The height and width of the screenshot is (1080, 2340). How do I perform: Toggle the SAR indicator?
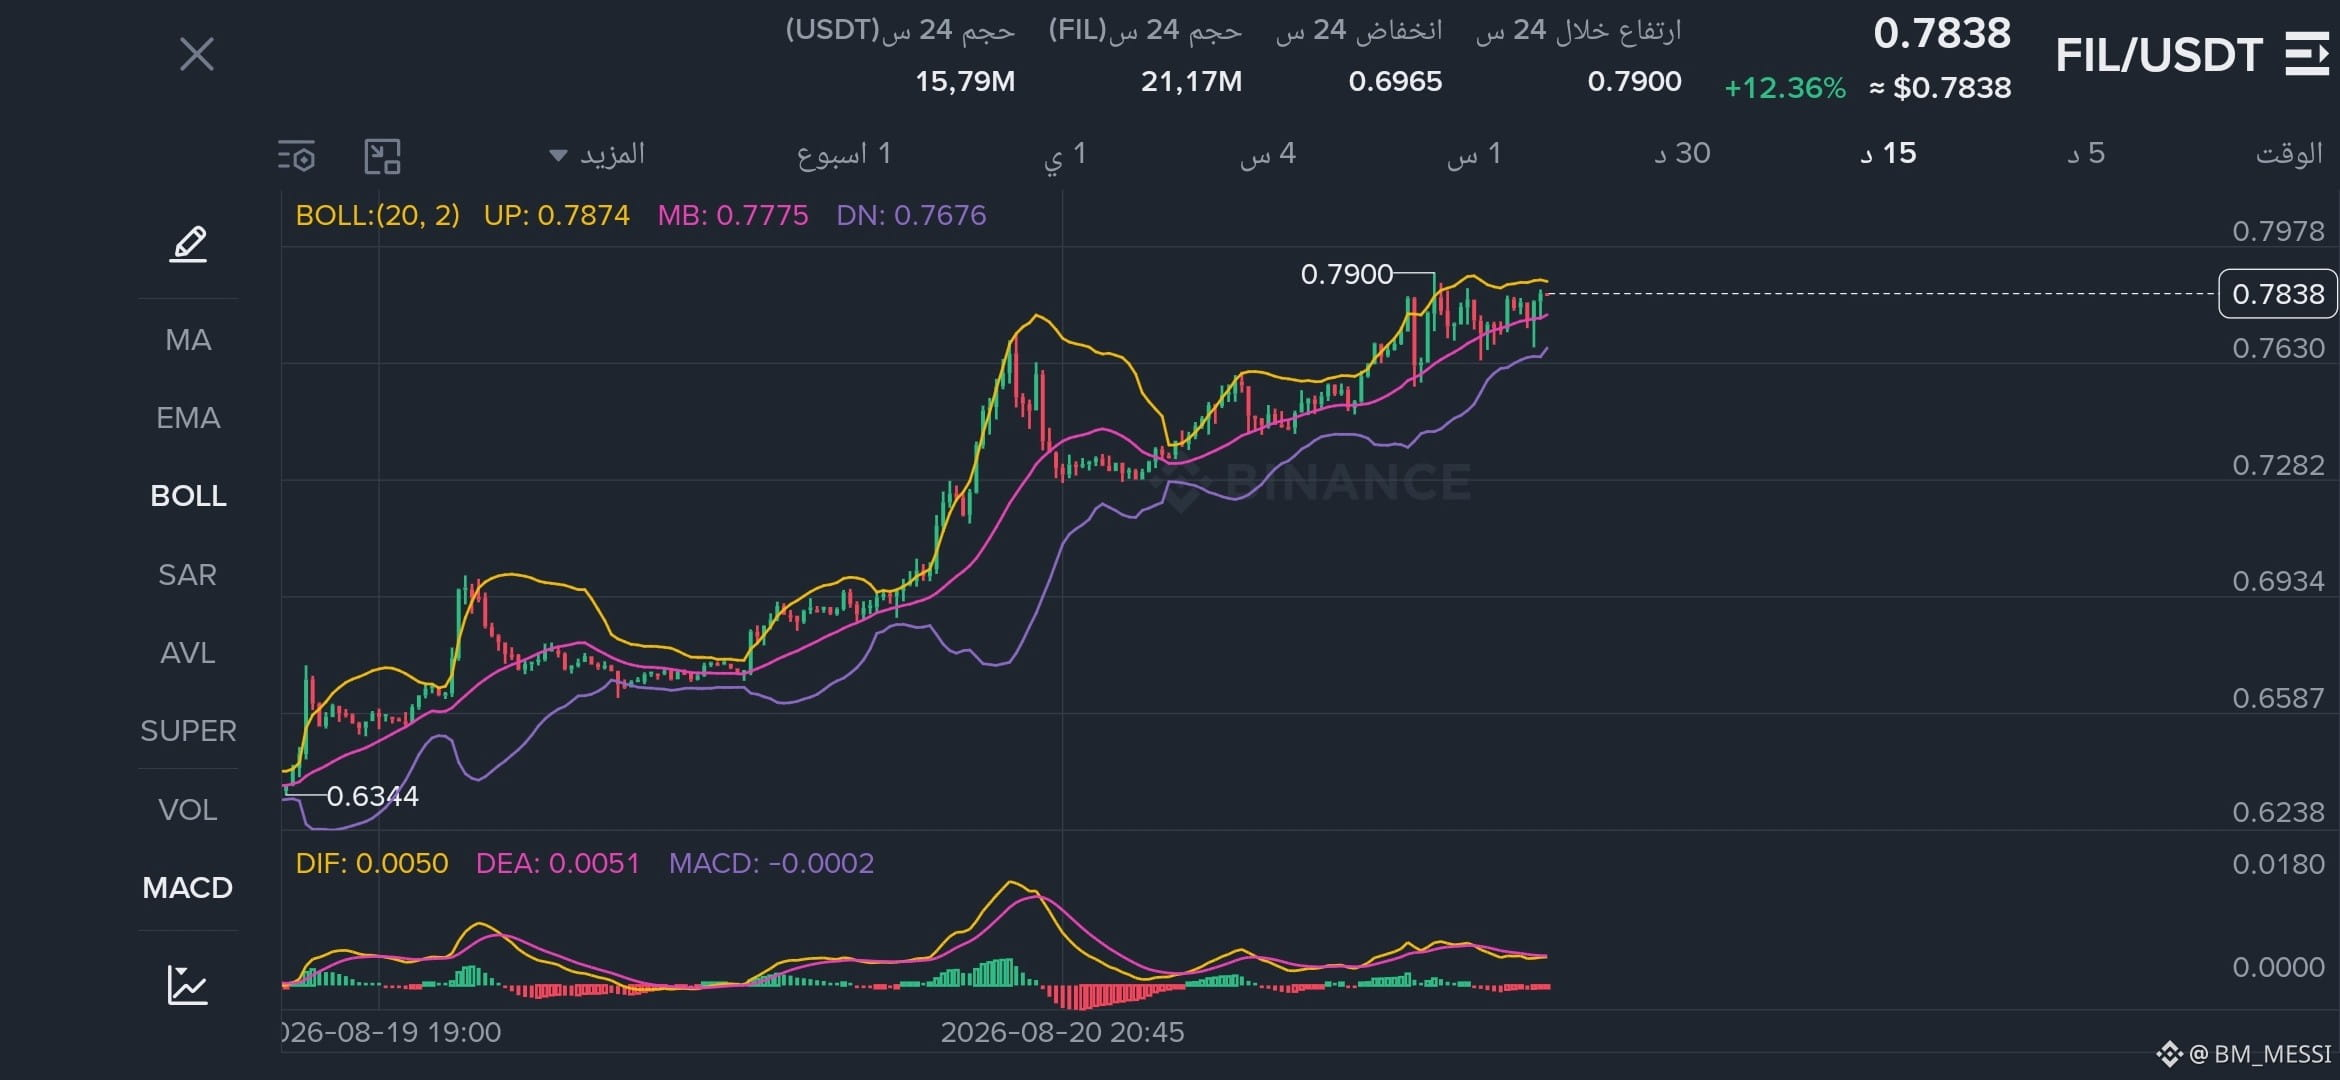188,575
